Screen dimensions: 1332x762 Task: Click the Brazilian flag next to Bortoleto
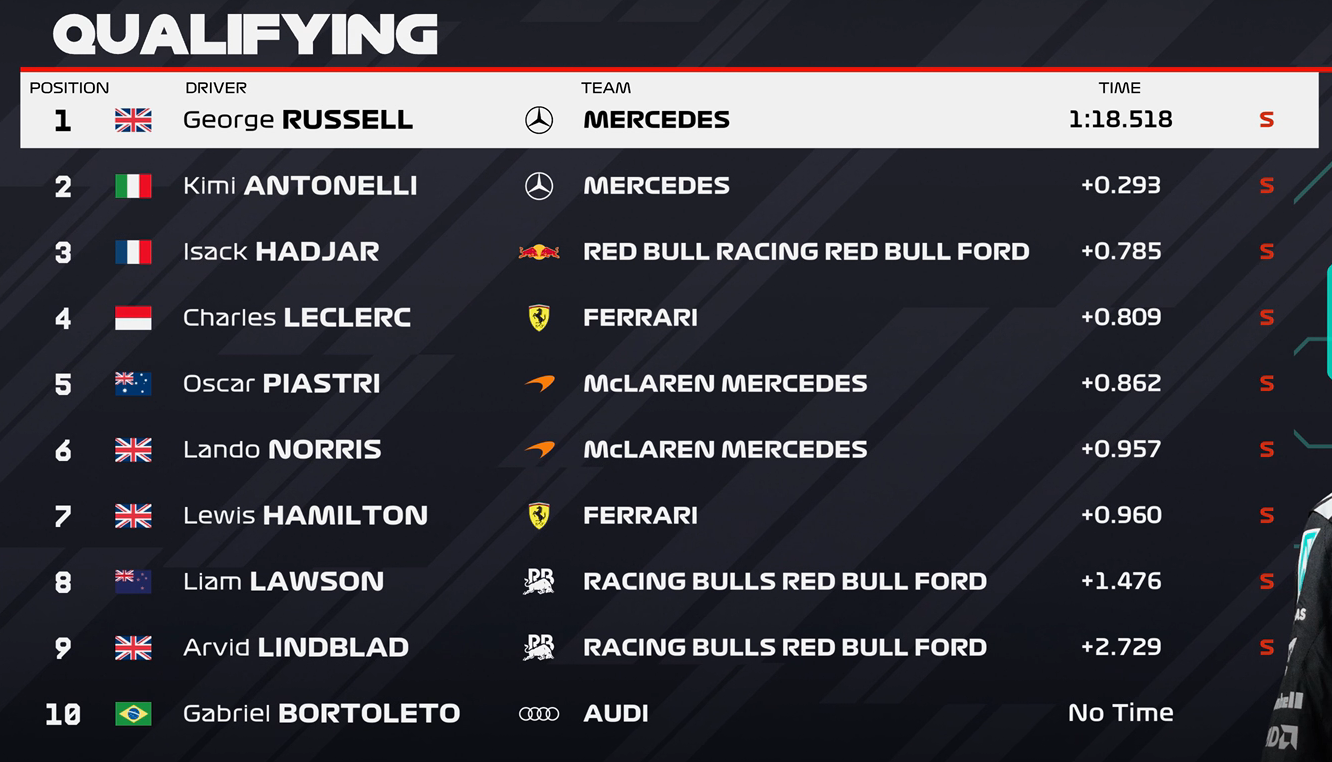[133, 714]
